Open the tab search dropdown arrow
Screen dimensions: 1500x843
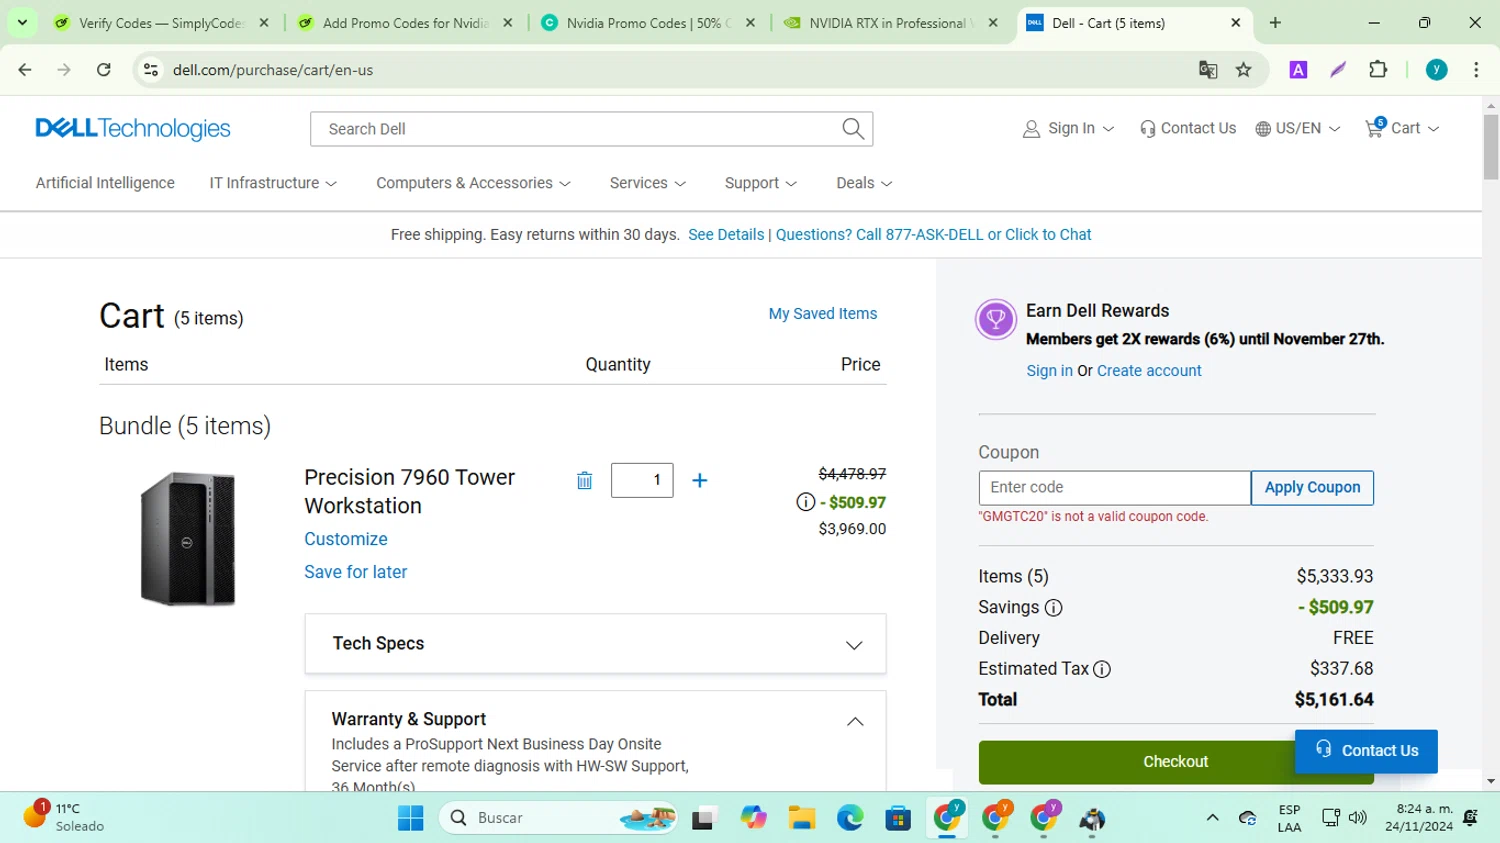point(22,23)
